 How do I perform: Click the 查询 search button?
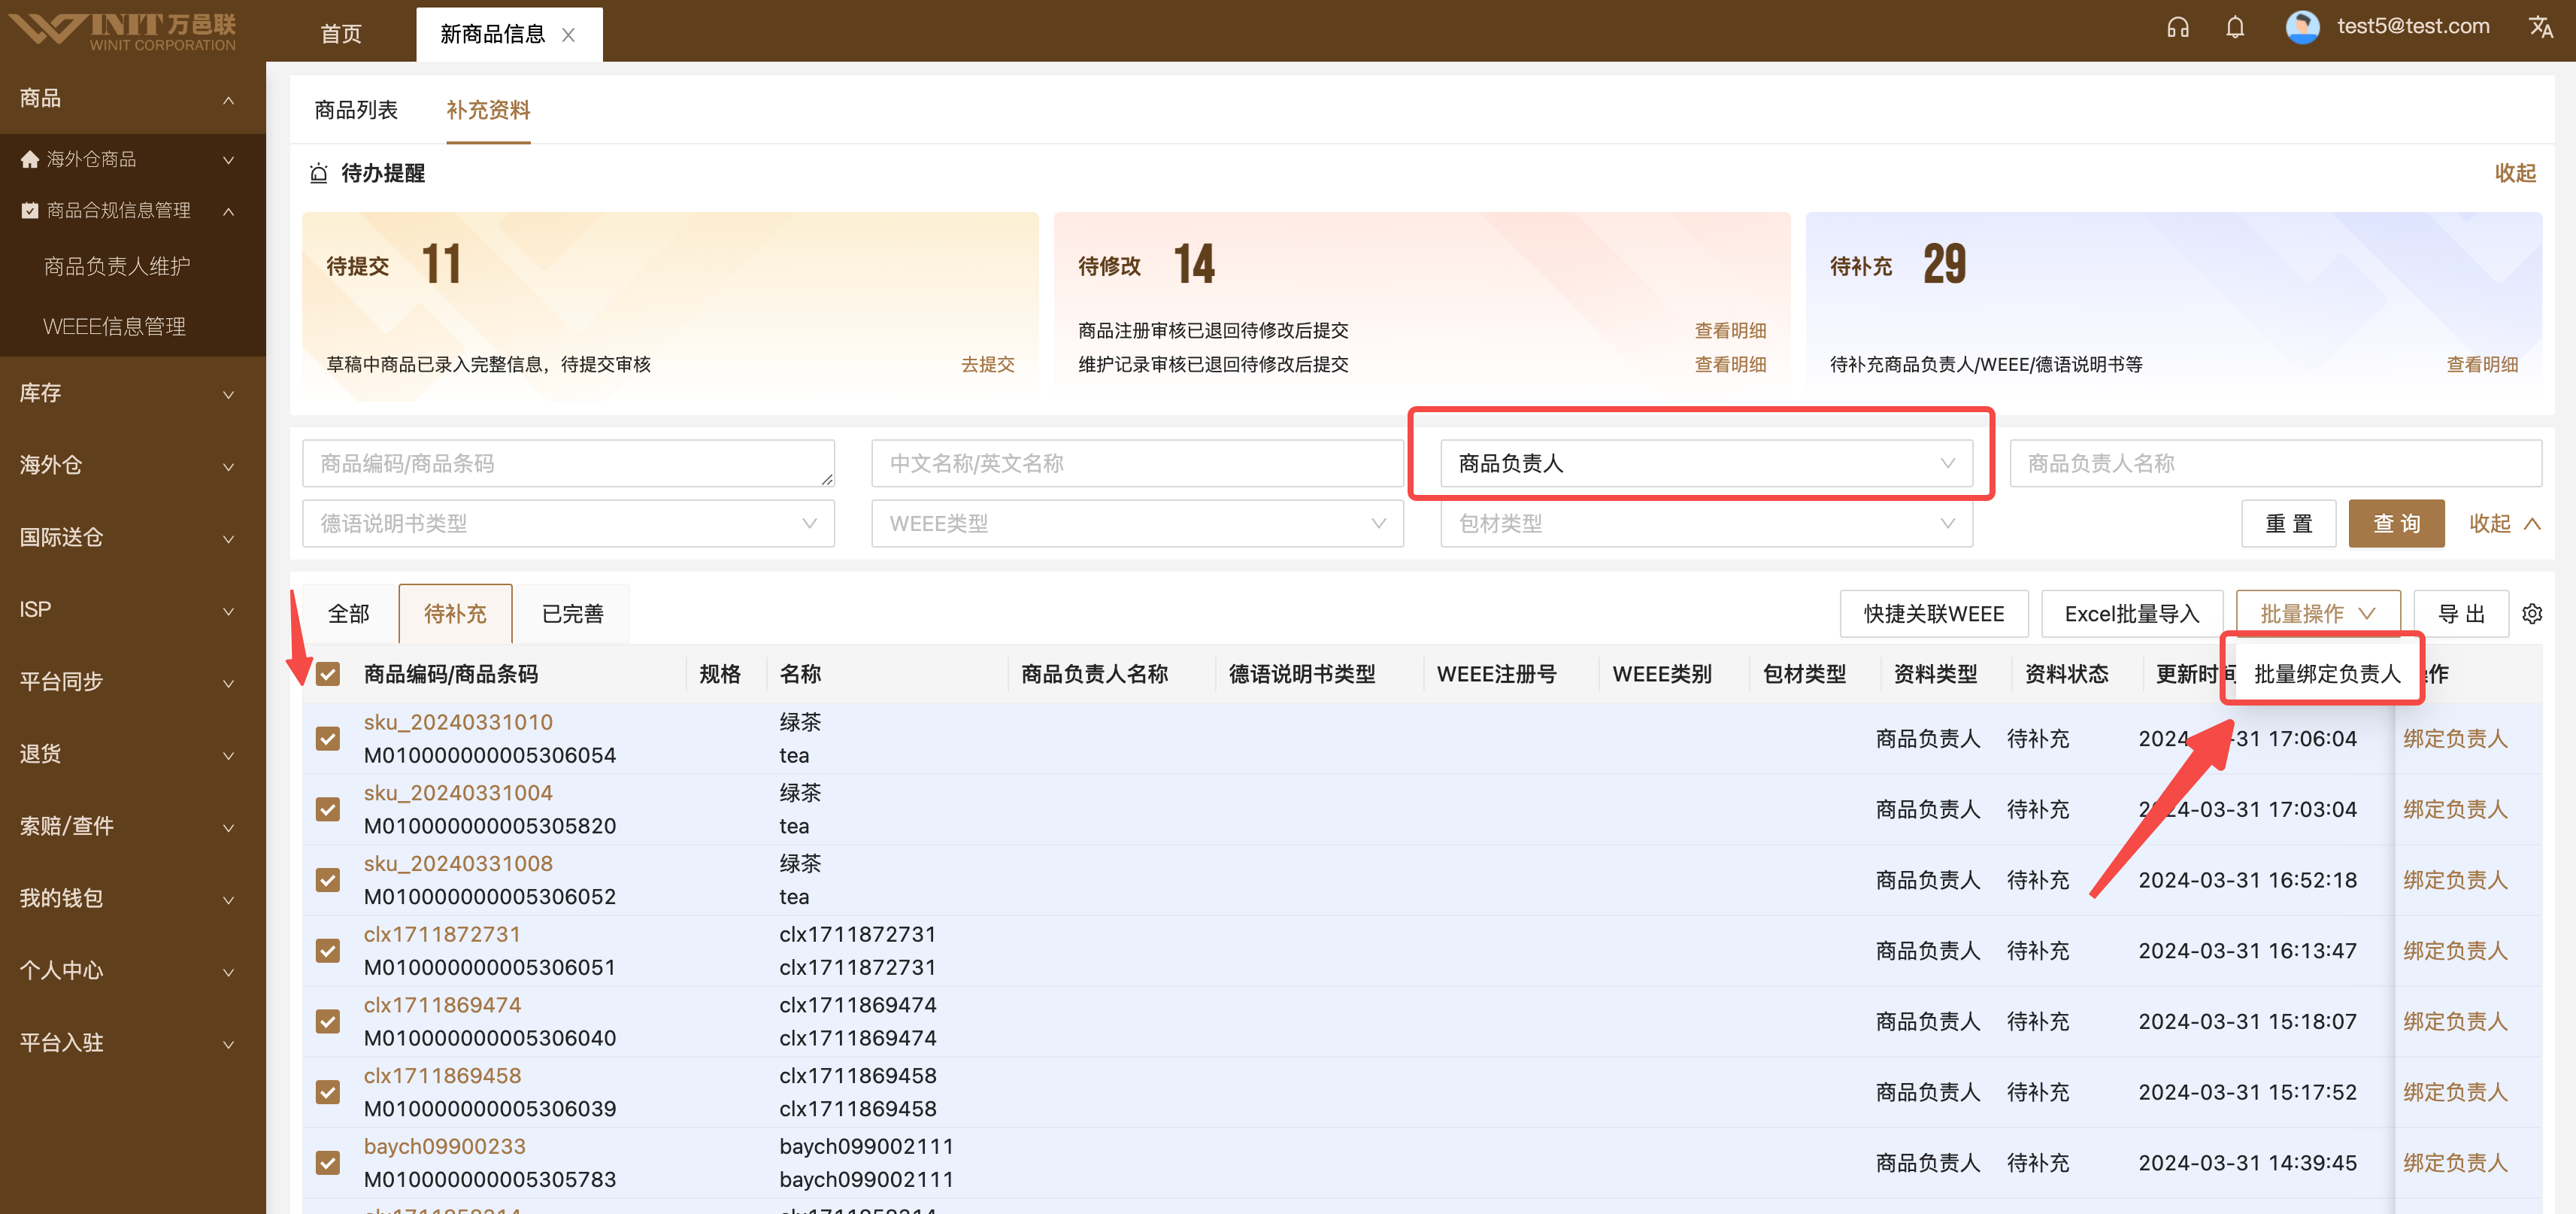click(x=2396, y=523)
